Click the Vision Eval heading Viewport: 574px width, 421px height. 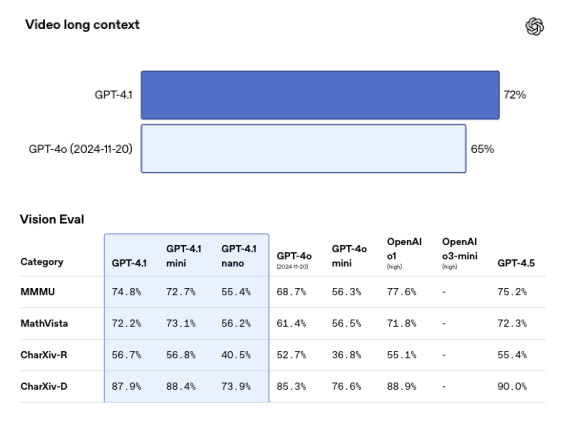click(x=52, y=219)
